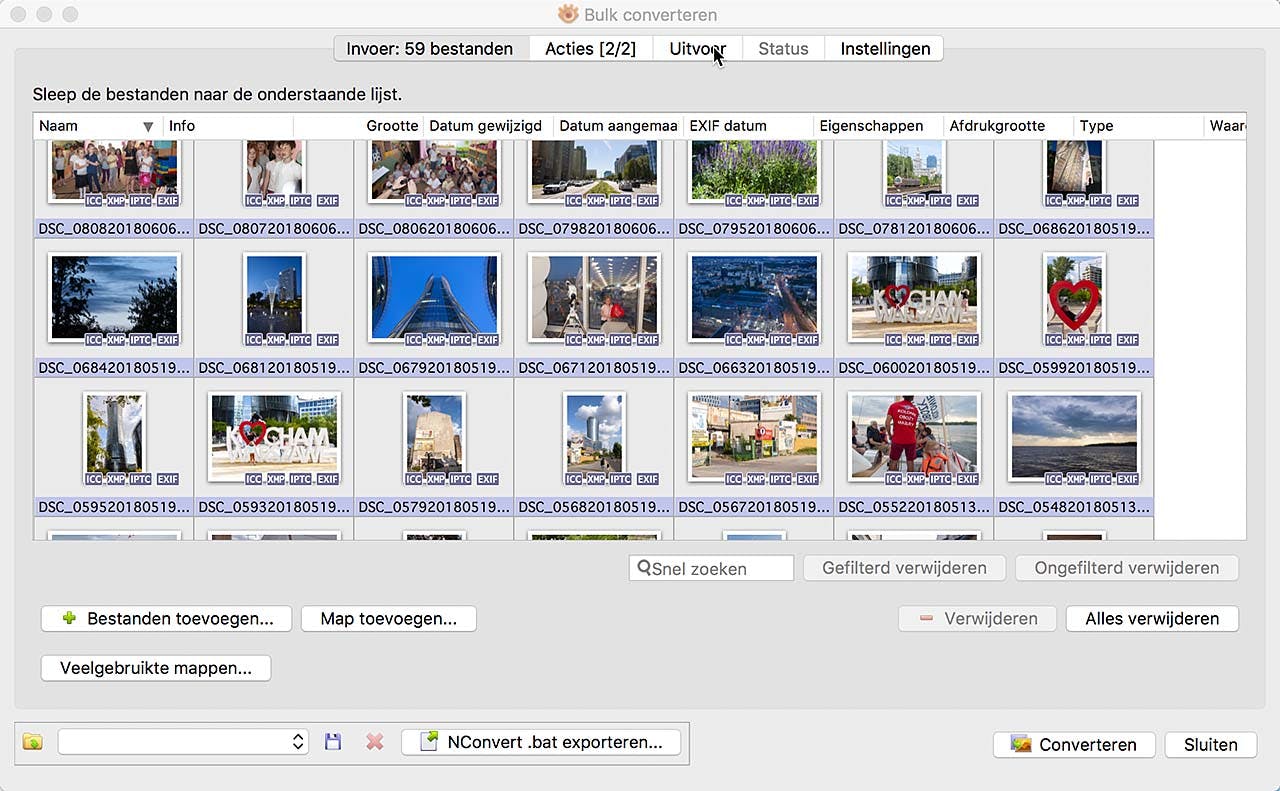Go to the Instellingen tab
1280x791 pixels.
(885, 49)
